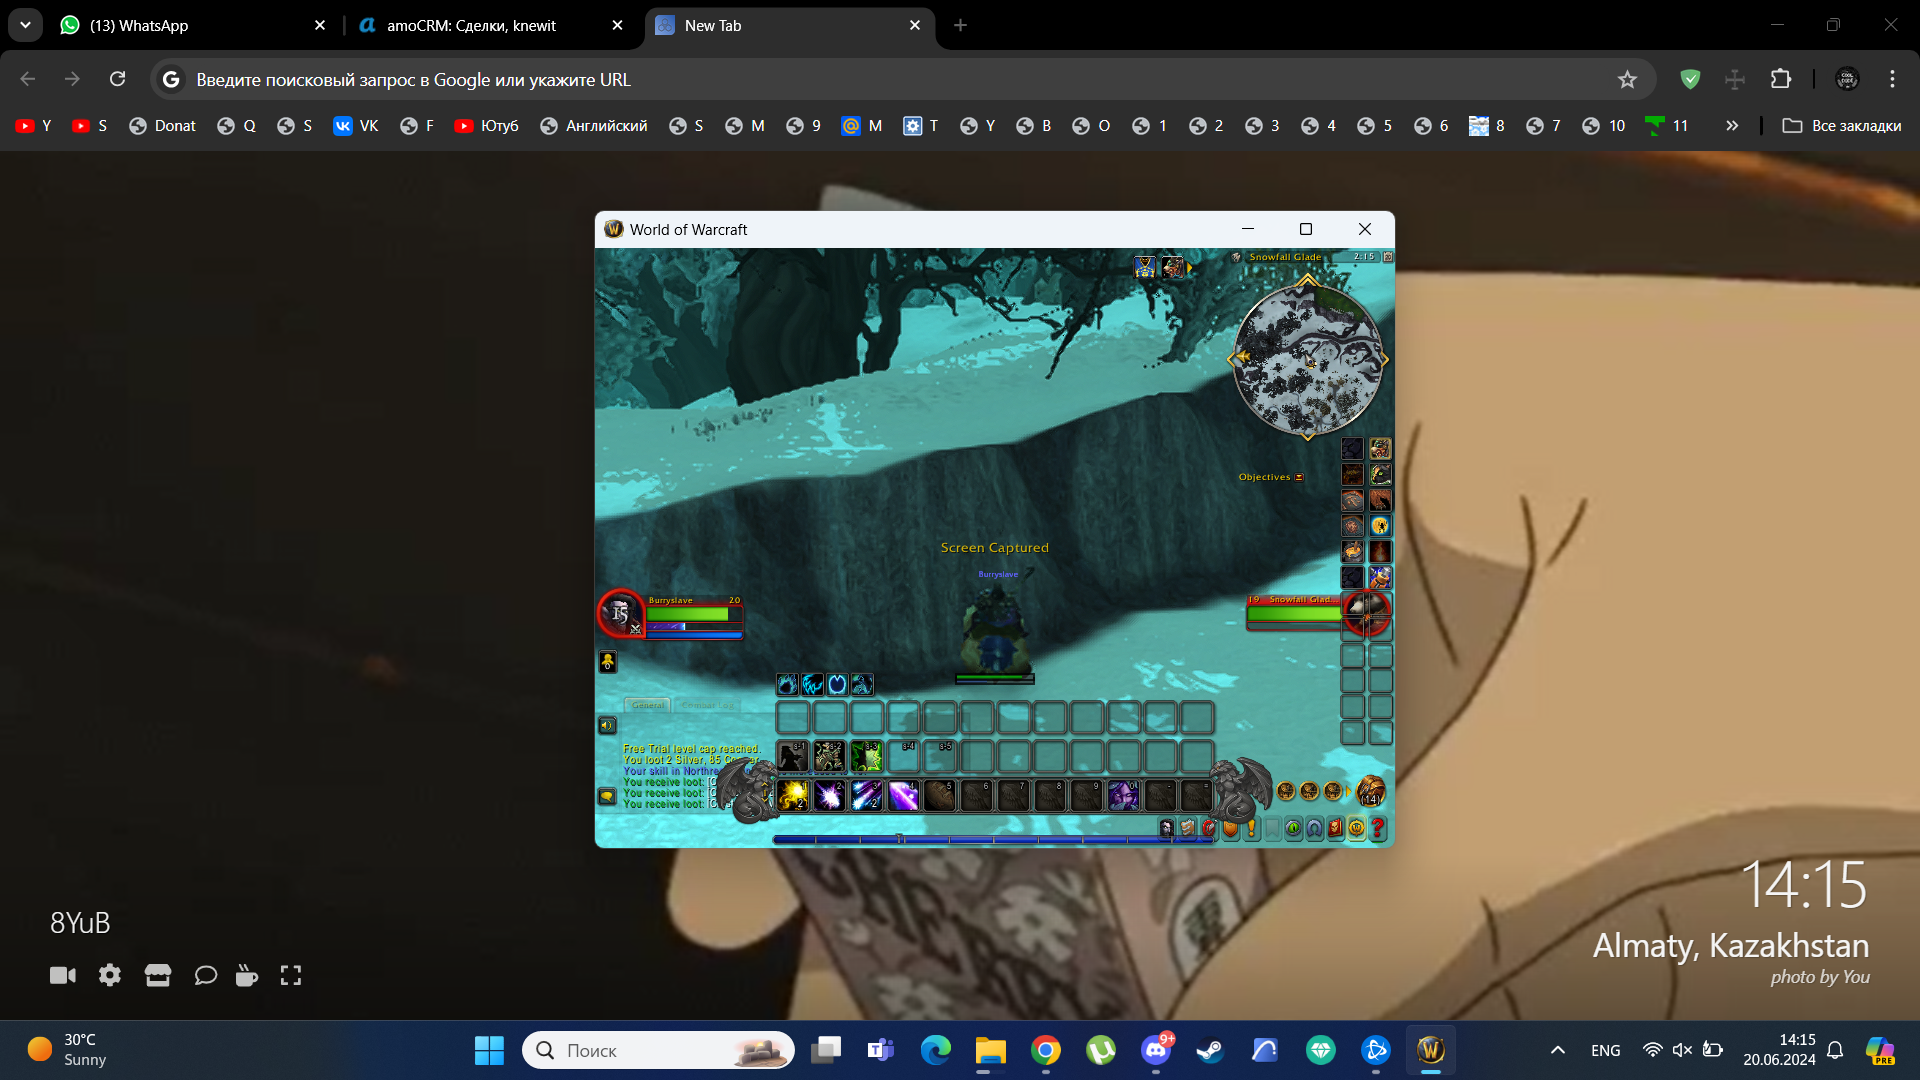Image resolution: width=1920 pixels, height=1080 pixels.
Task: Click the tabard buff icon near minimap
Action: point(1145,267)
